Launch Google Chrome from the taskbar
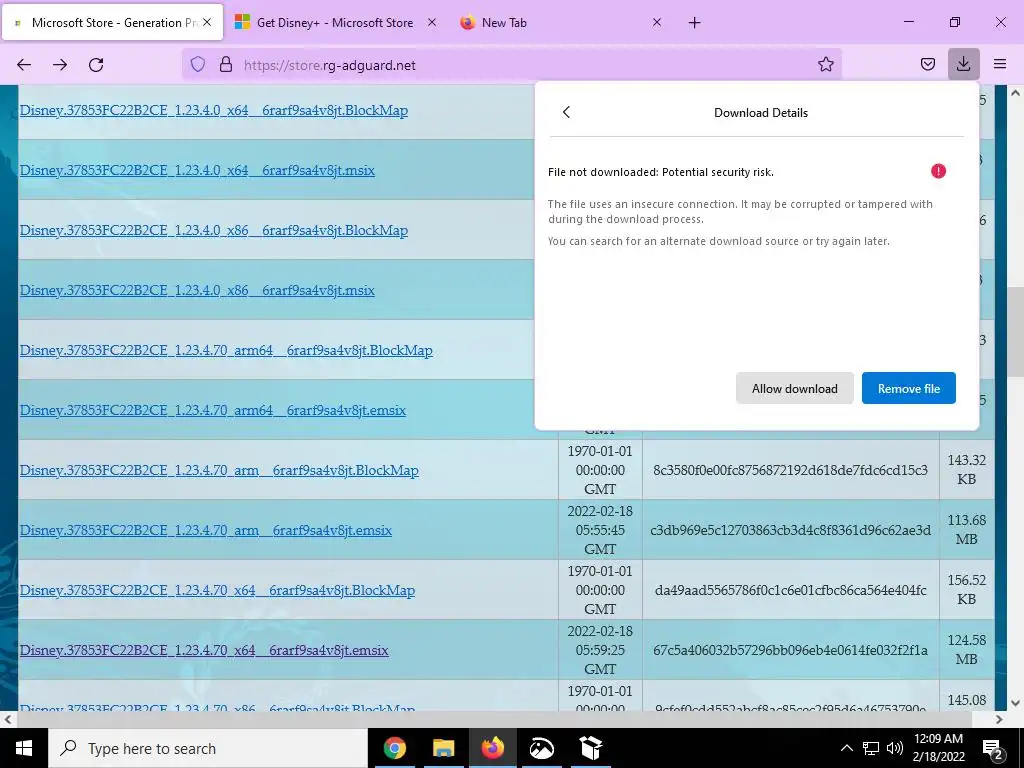 point(394,748)
